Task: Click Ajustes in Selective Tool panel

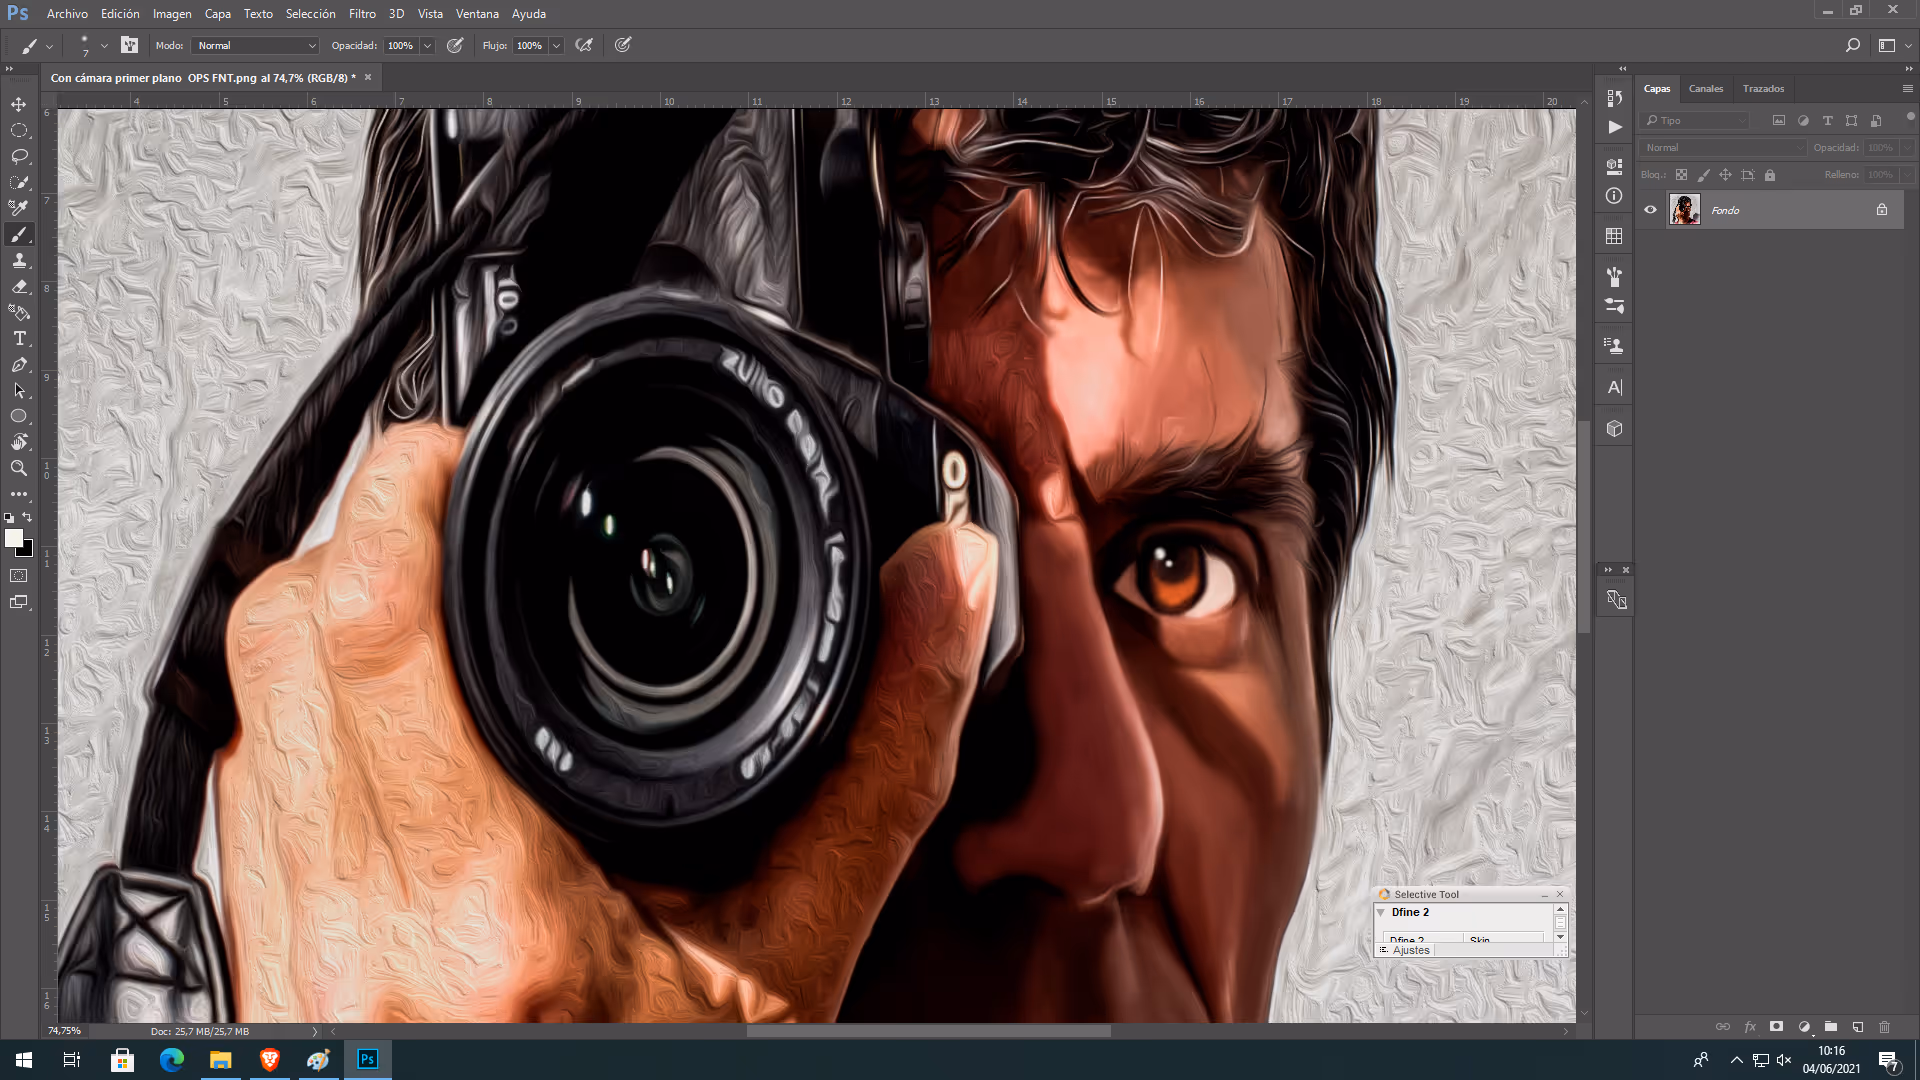Action: pos(1411,950)
